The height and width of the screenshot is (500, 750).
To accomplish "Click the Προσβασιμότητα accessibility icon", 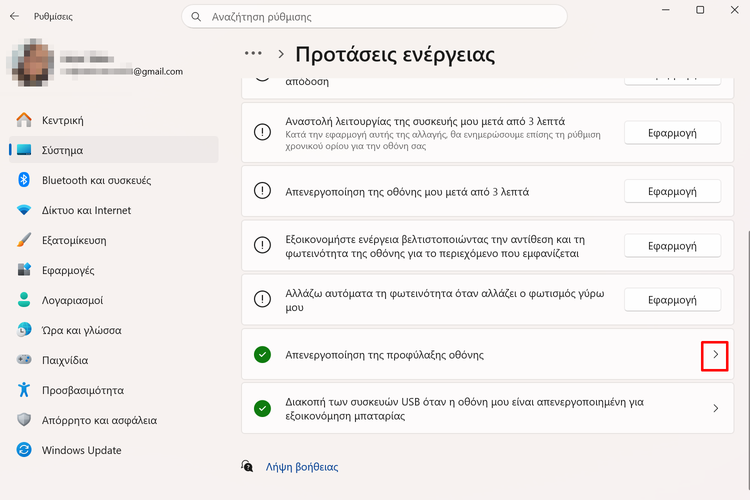I will (x=24, y=390).
